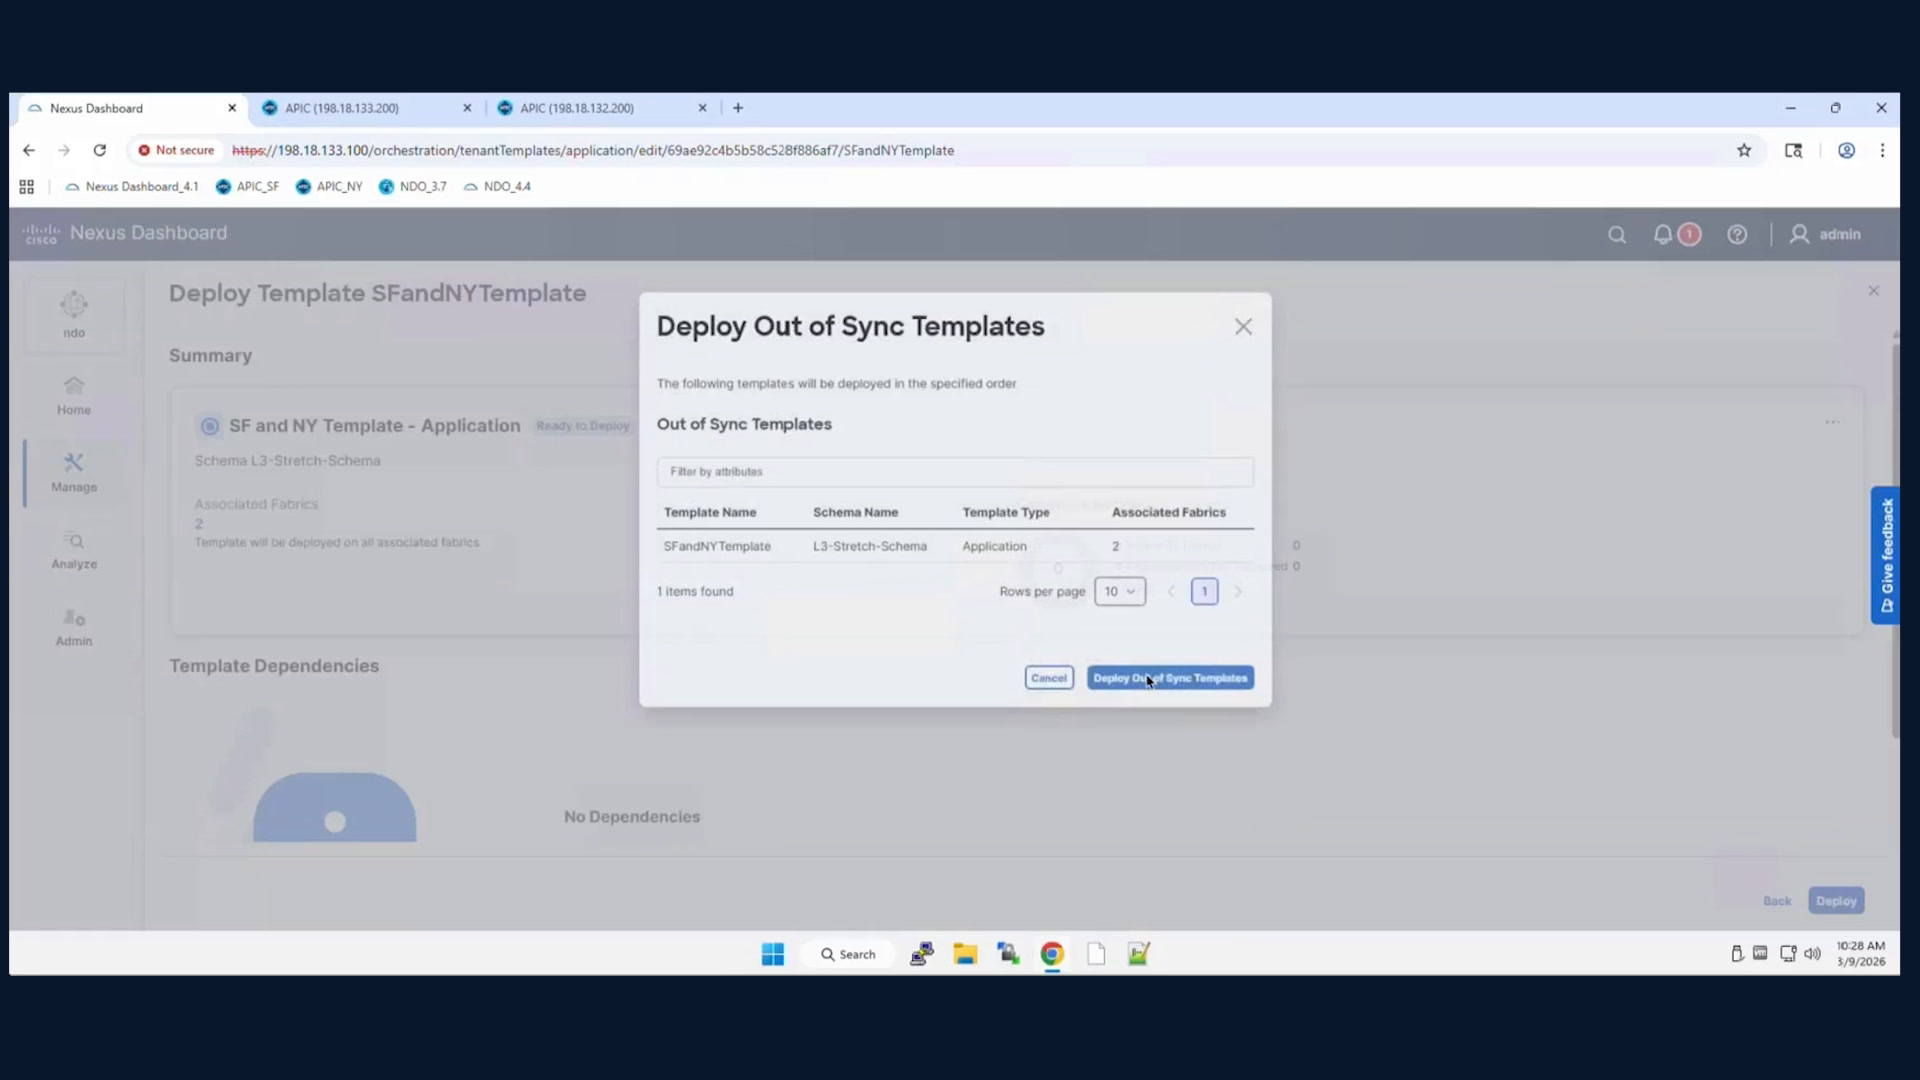Select page 1 in pagination
This screenshot has height=1080, width=1920.
click(1204, 591)
